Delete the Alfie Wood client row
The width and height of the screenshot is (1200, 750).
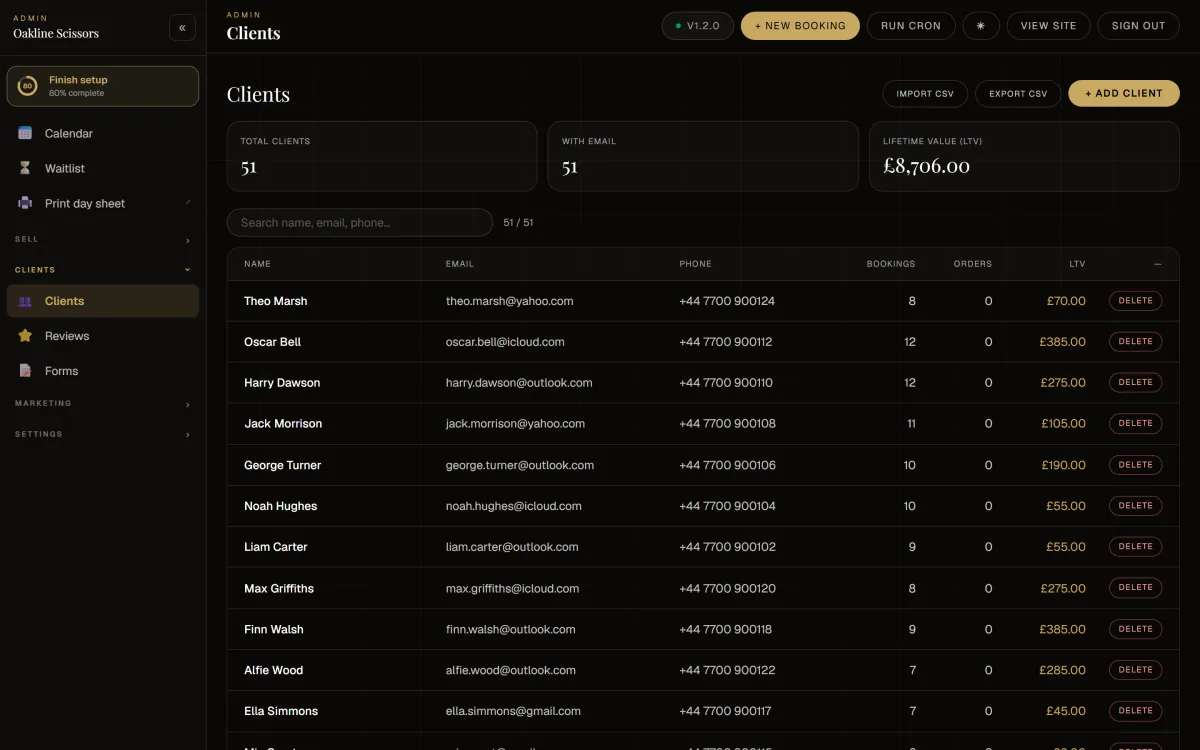coord(1136,670)
